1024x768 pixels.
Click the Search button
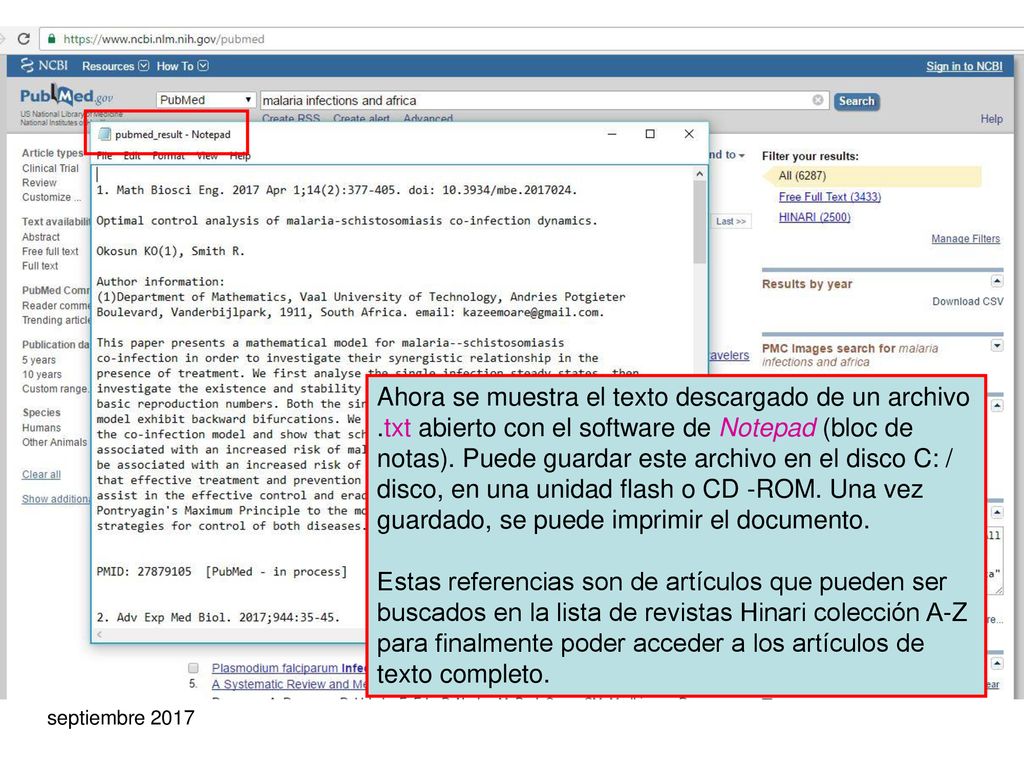click(856, 101)
